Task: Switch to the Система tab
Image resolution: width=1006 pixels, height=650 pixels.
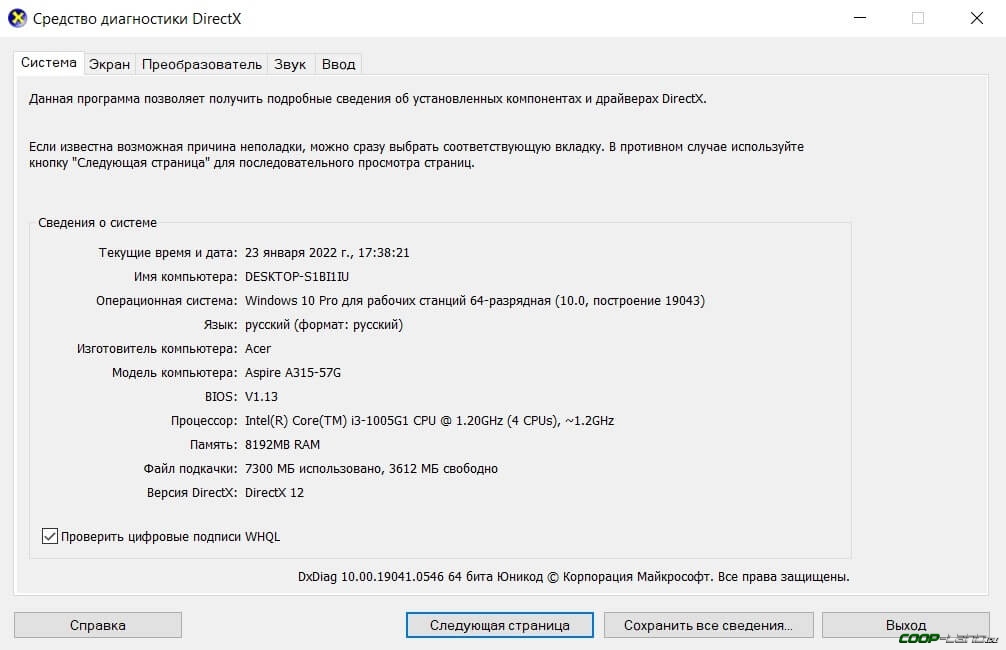Action: tap(48, 63)
